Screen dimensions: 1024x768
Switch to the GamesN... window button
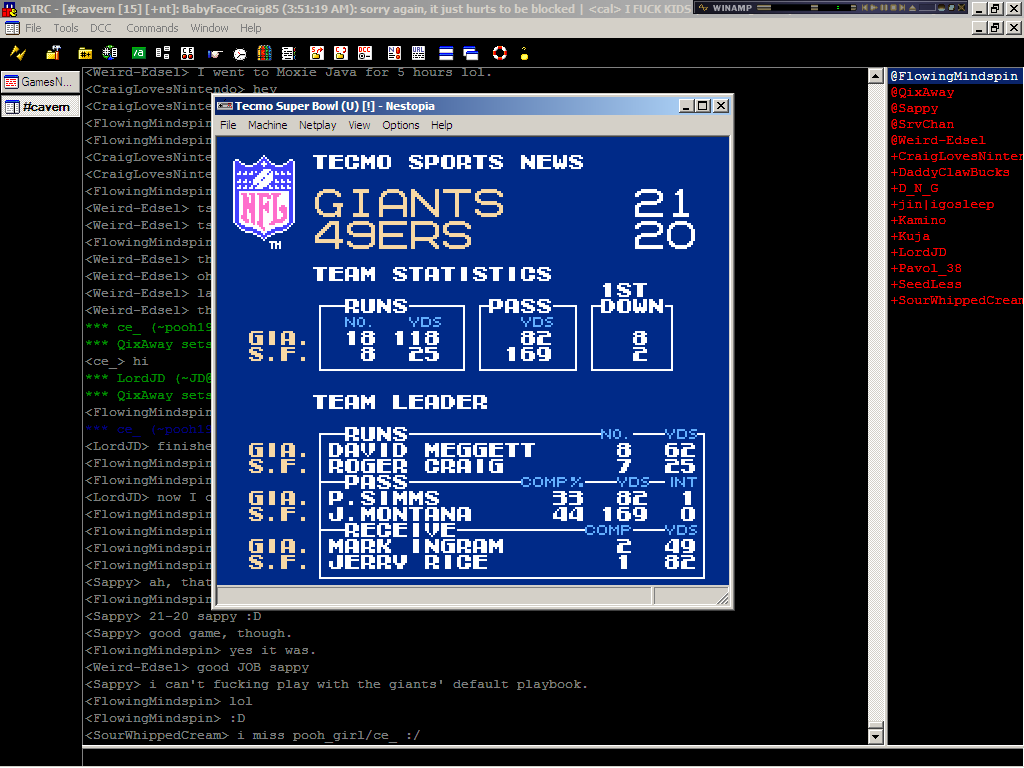[40, 82]
